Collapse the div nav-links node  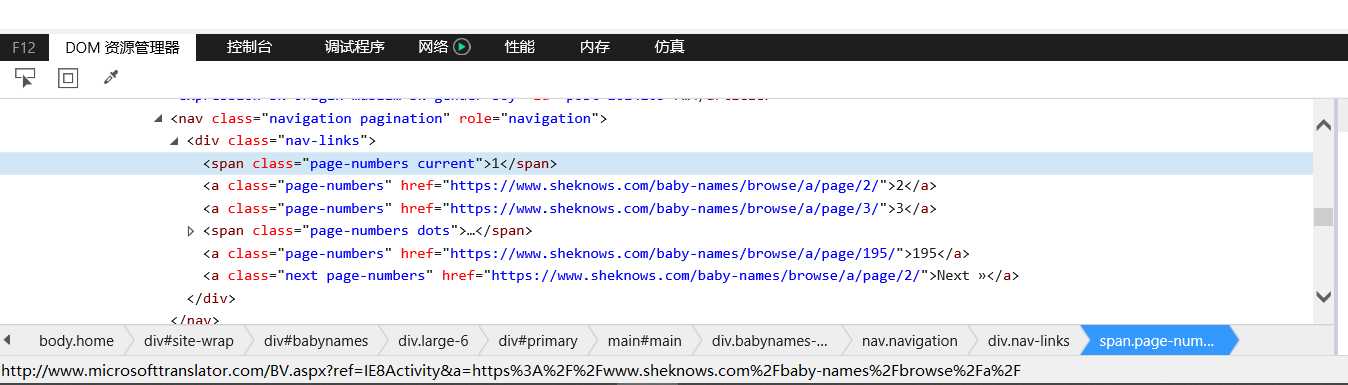click(175, 141)
